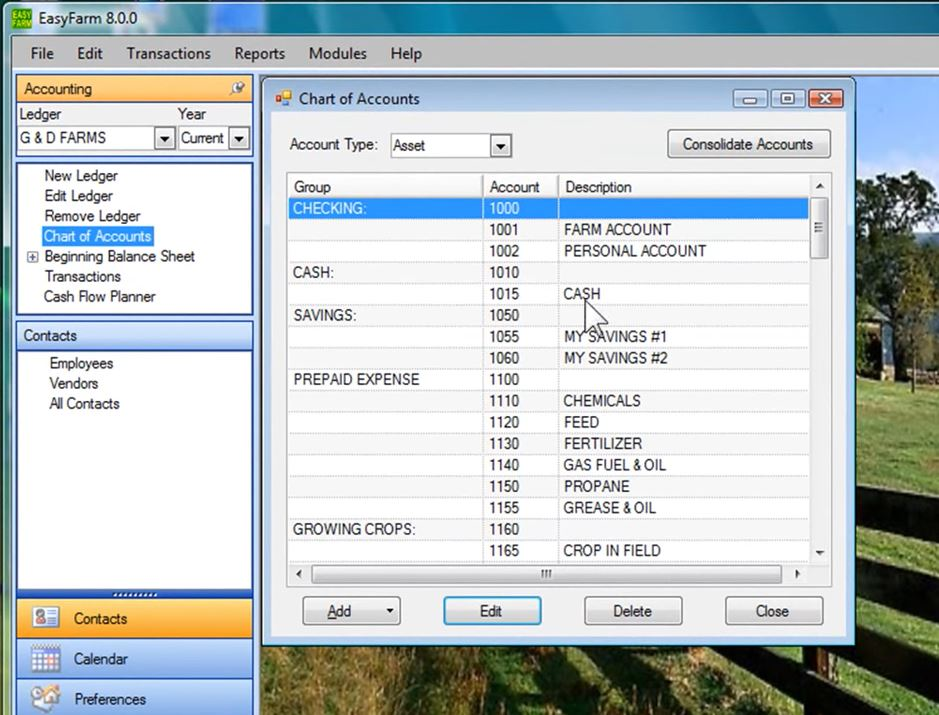Click the Consolidate Accounts button

(x=749, y=144)
